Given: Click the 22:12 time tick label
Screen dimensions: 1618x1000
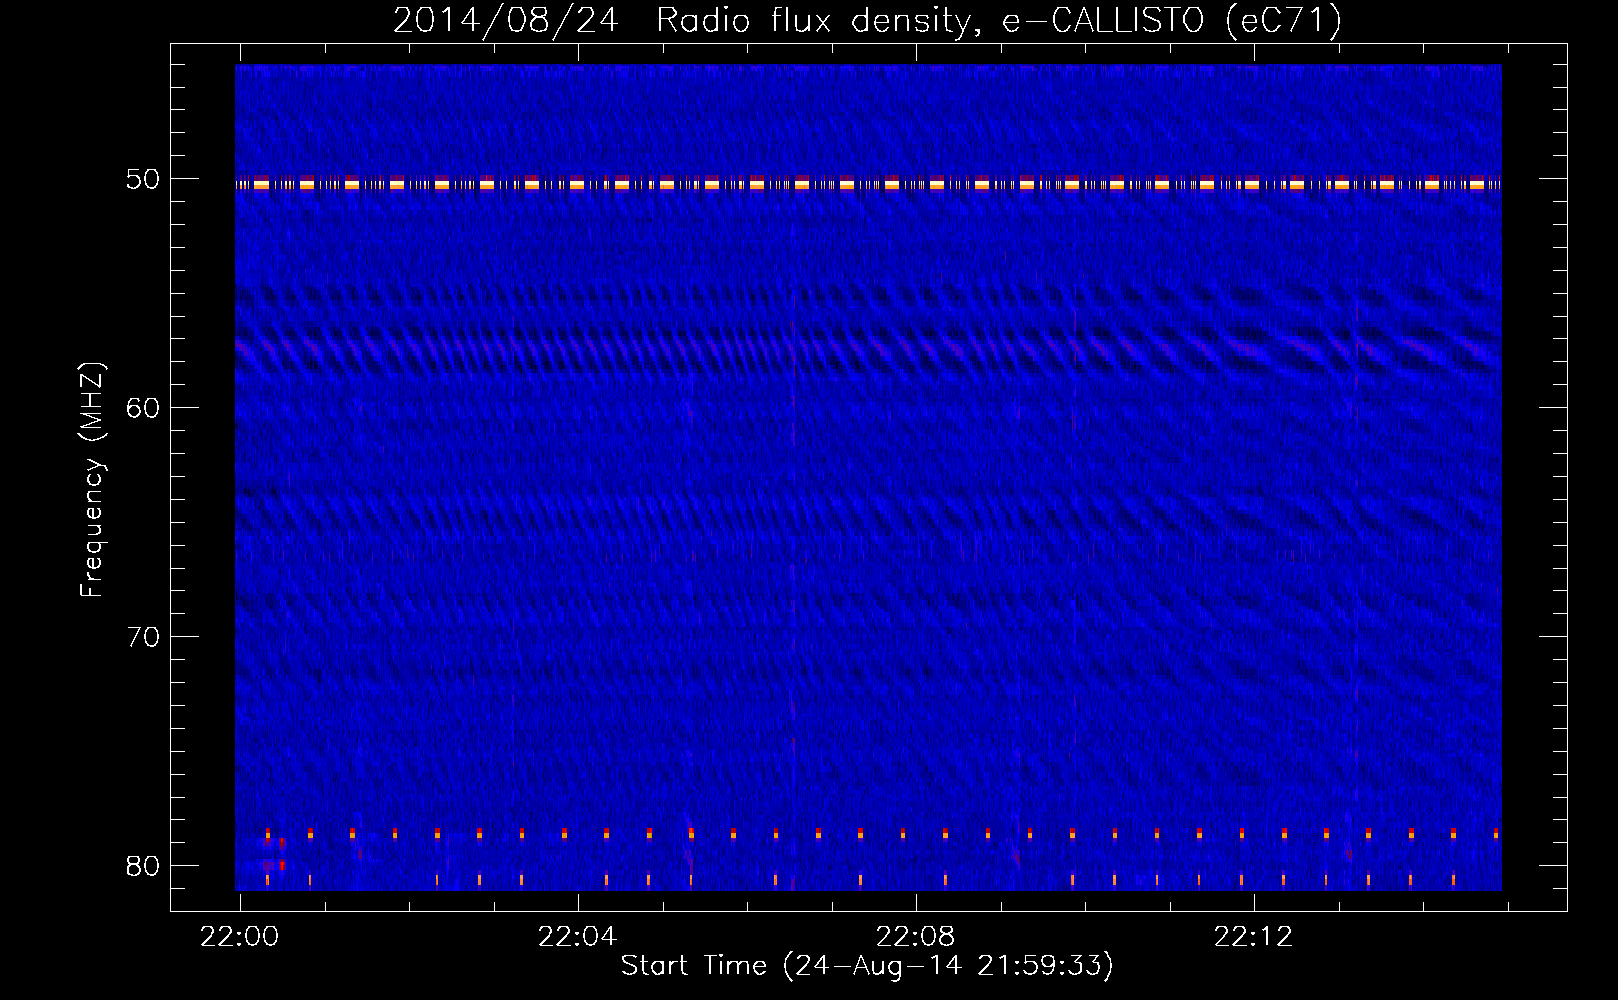Looking at the screenshot, I should click(1254, 937).
